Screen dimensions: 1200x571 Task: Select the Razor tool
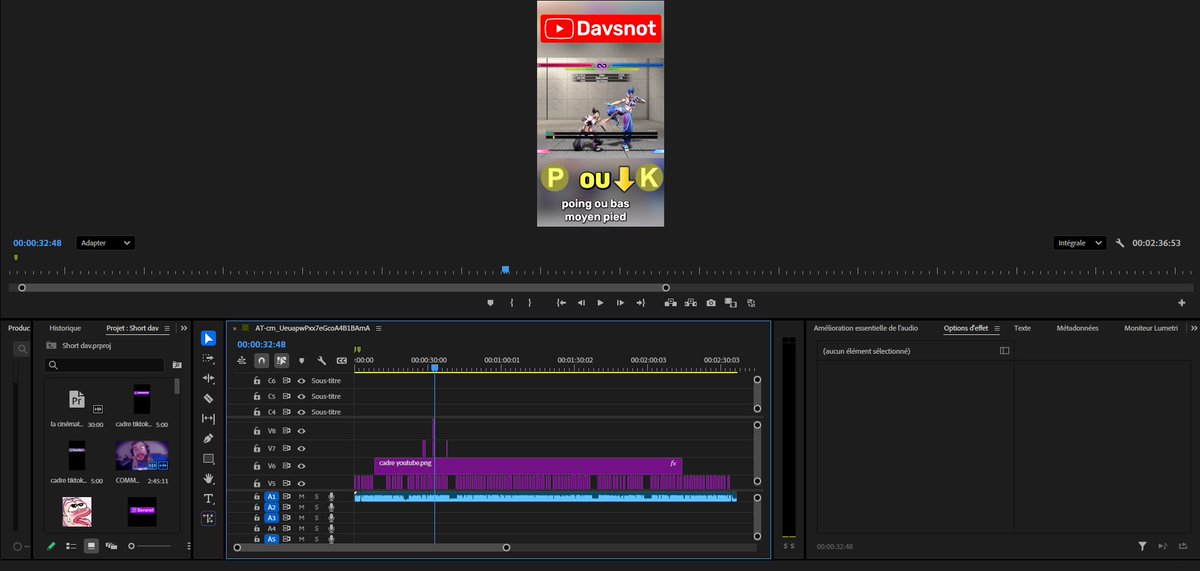208,398
